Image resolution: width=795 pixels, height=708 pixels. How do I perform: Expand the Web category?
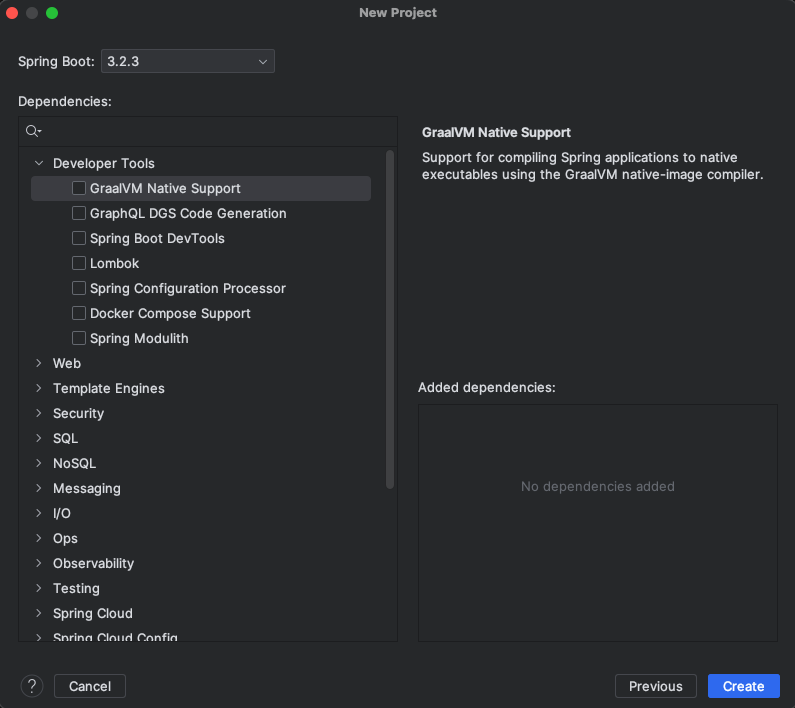39,363
